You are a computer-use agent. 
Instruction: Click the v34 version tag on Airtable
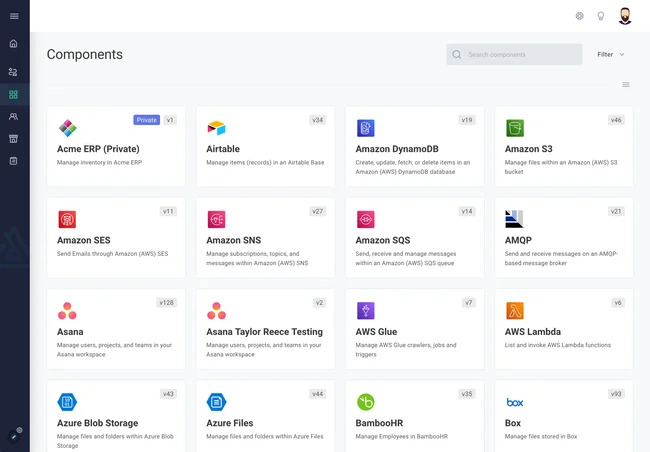318,120
